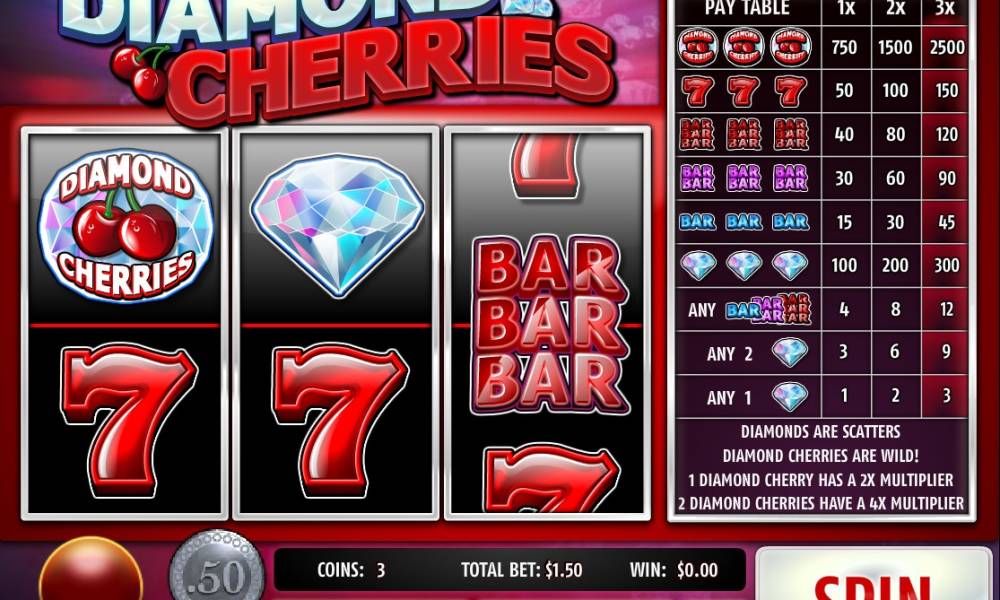
Task: Click the COINS: 3 display
Action: pyautogui.click(x=351, y=569)
